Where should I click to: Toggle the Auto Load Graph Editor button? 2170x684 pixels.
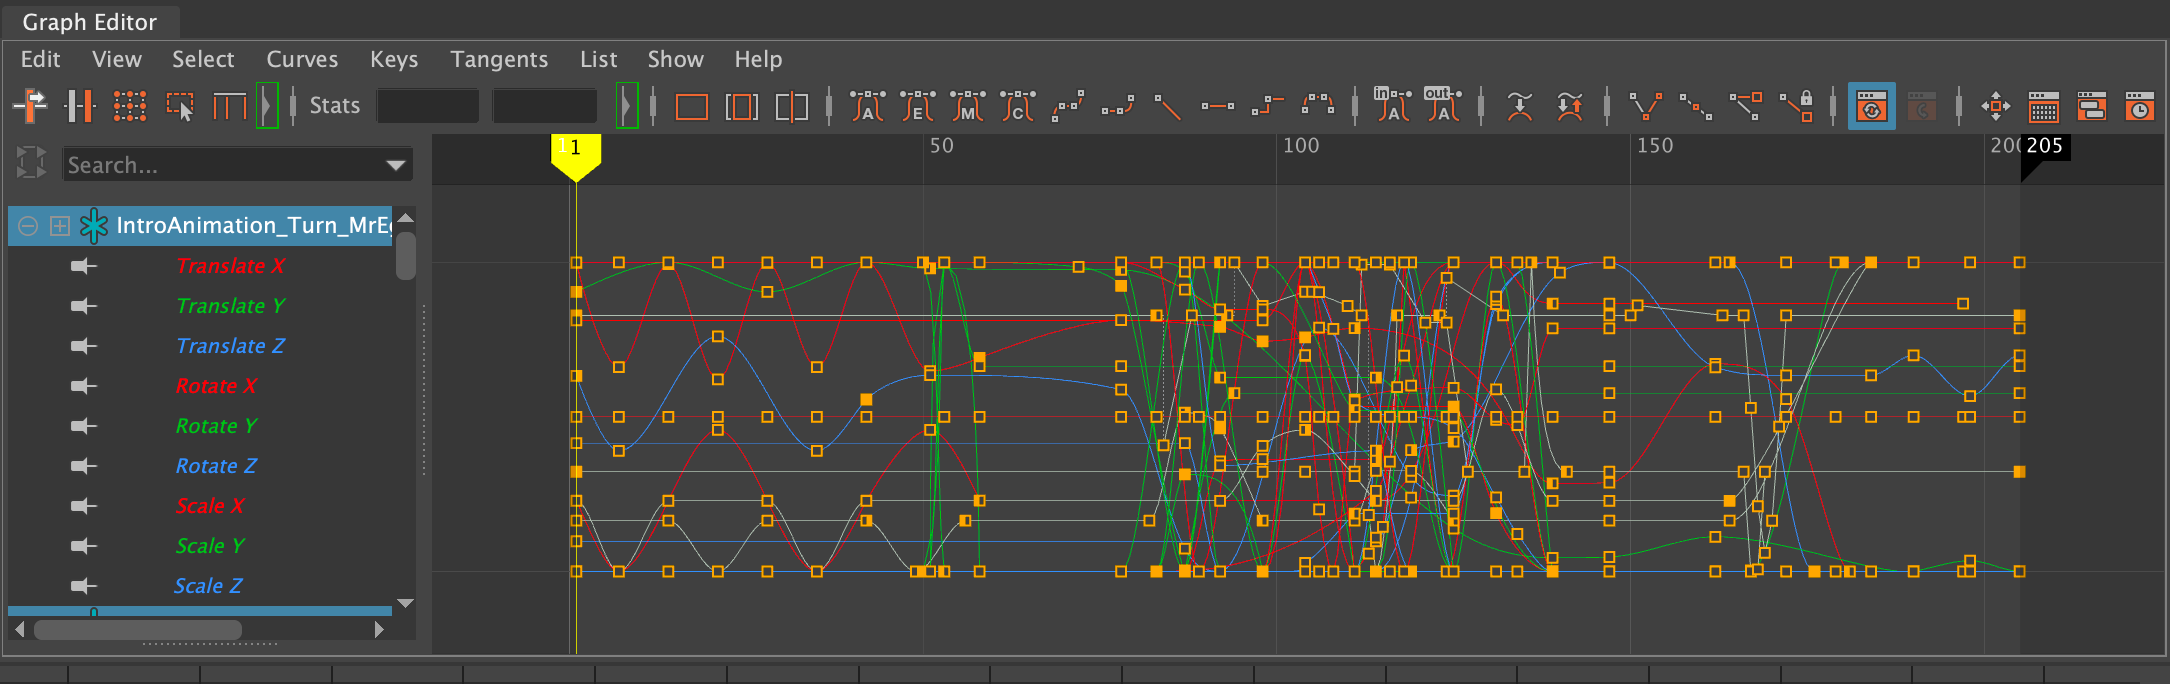point(1871,106)
